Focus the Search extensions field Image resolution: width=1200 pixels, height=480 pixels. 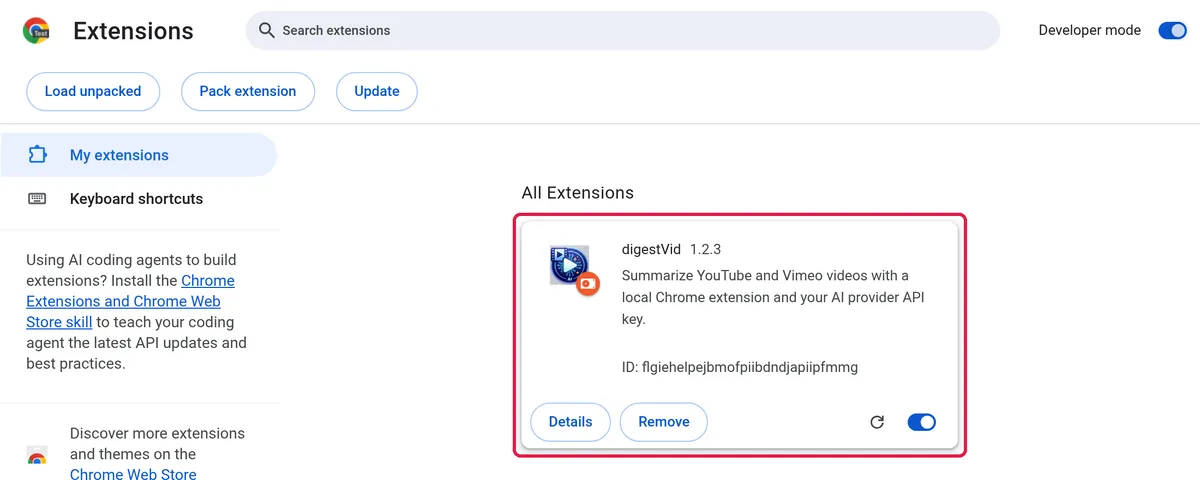pos(623,30)
